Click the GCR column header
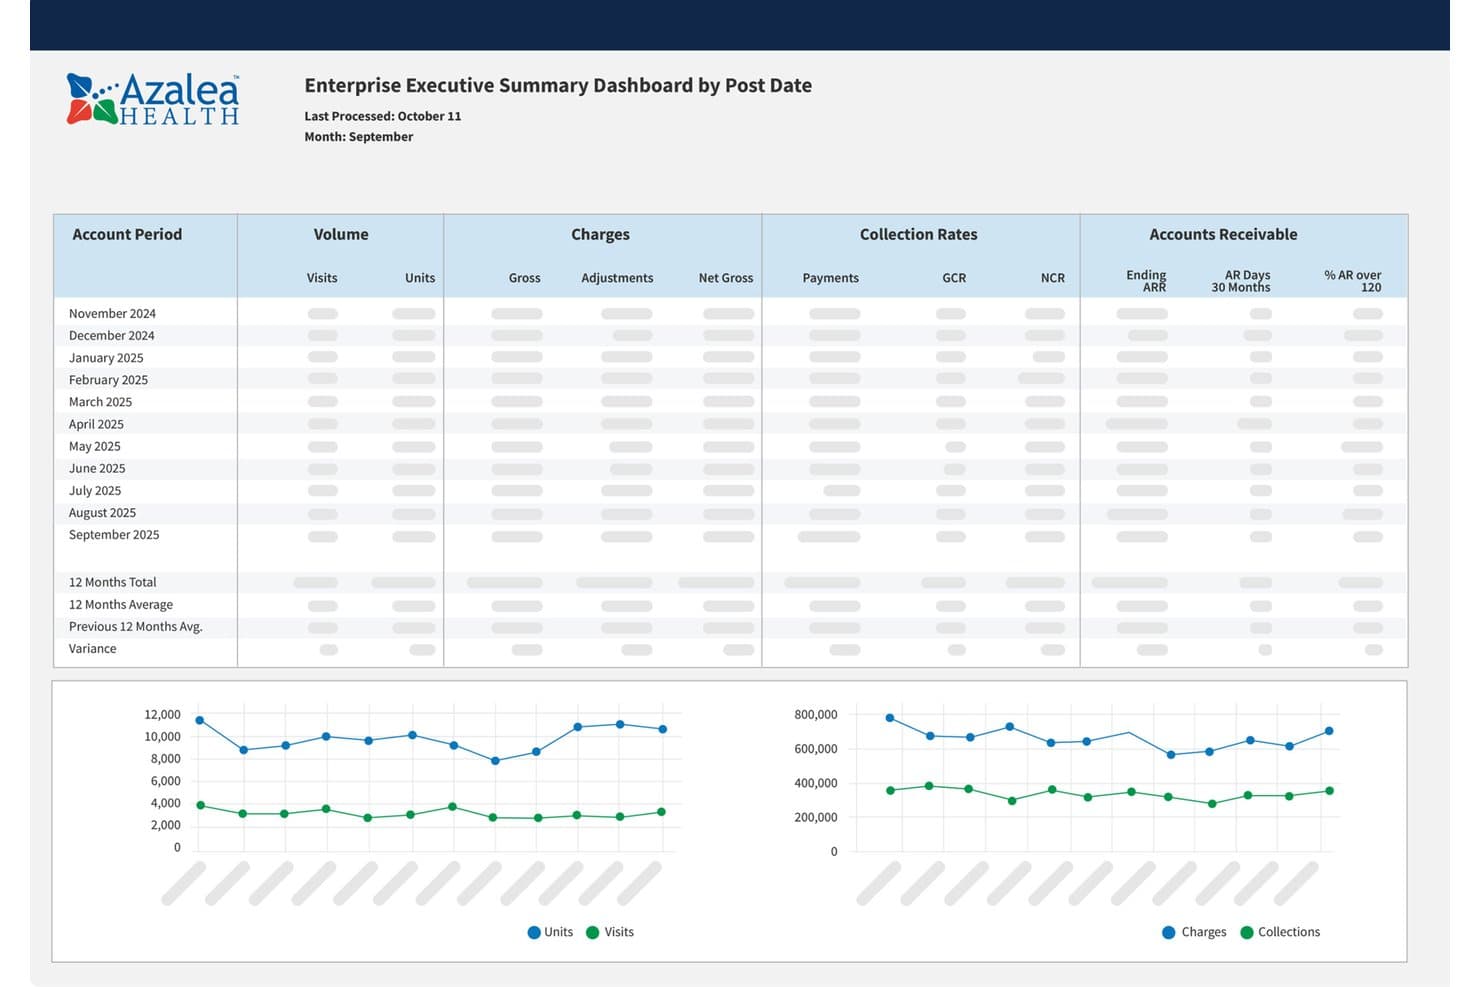 (954, 278)
